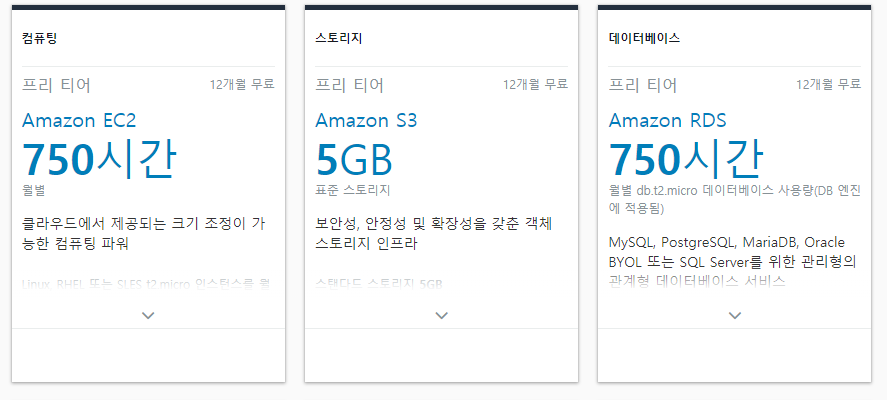
Task: Click 프리 티어 label in the RDS card
Action: coord(643,85)
